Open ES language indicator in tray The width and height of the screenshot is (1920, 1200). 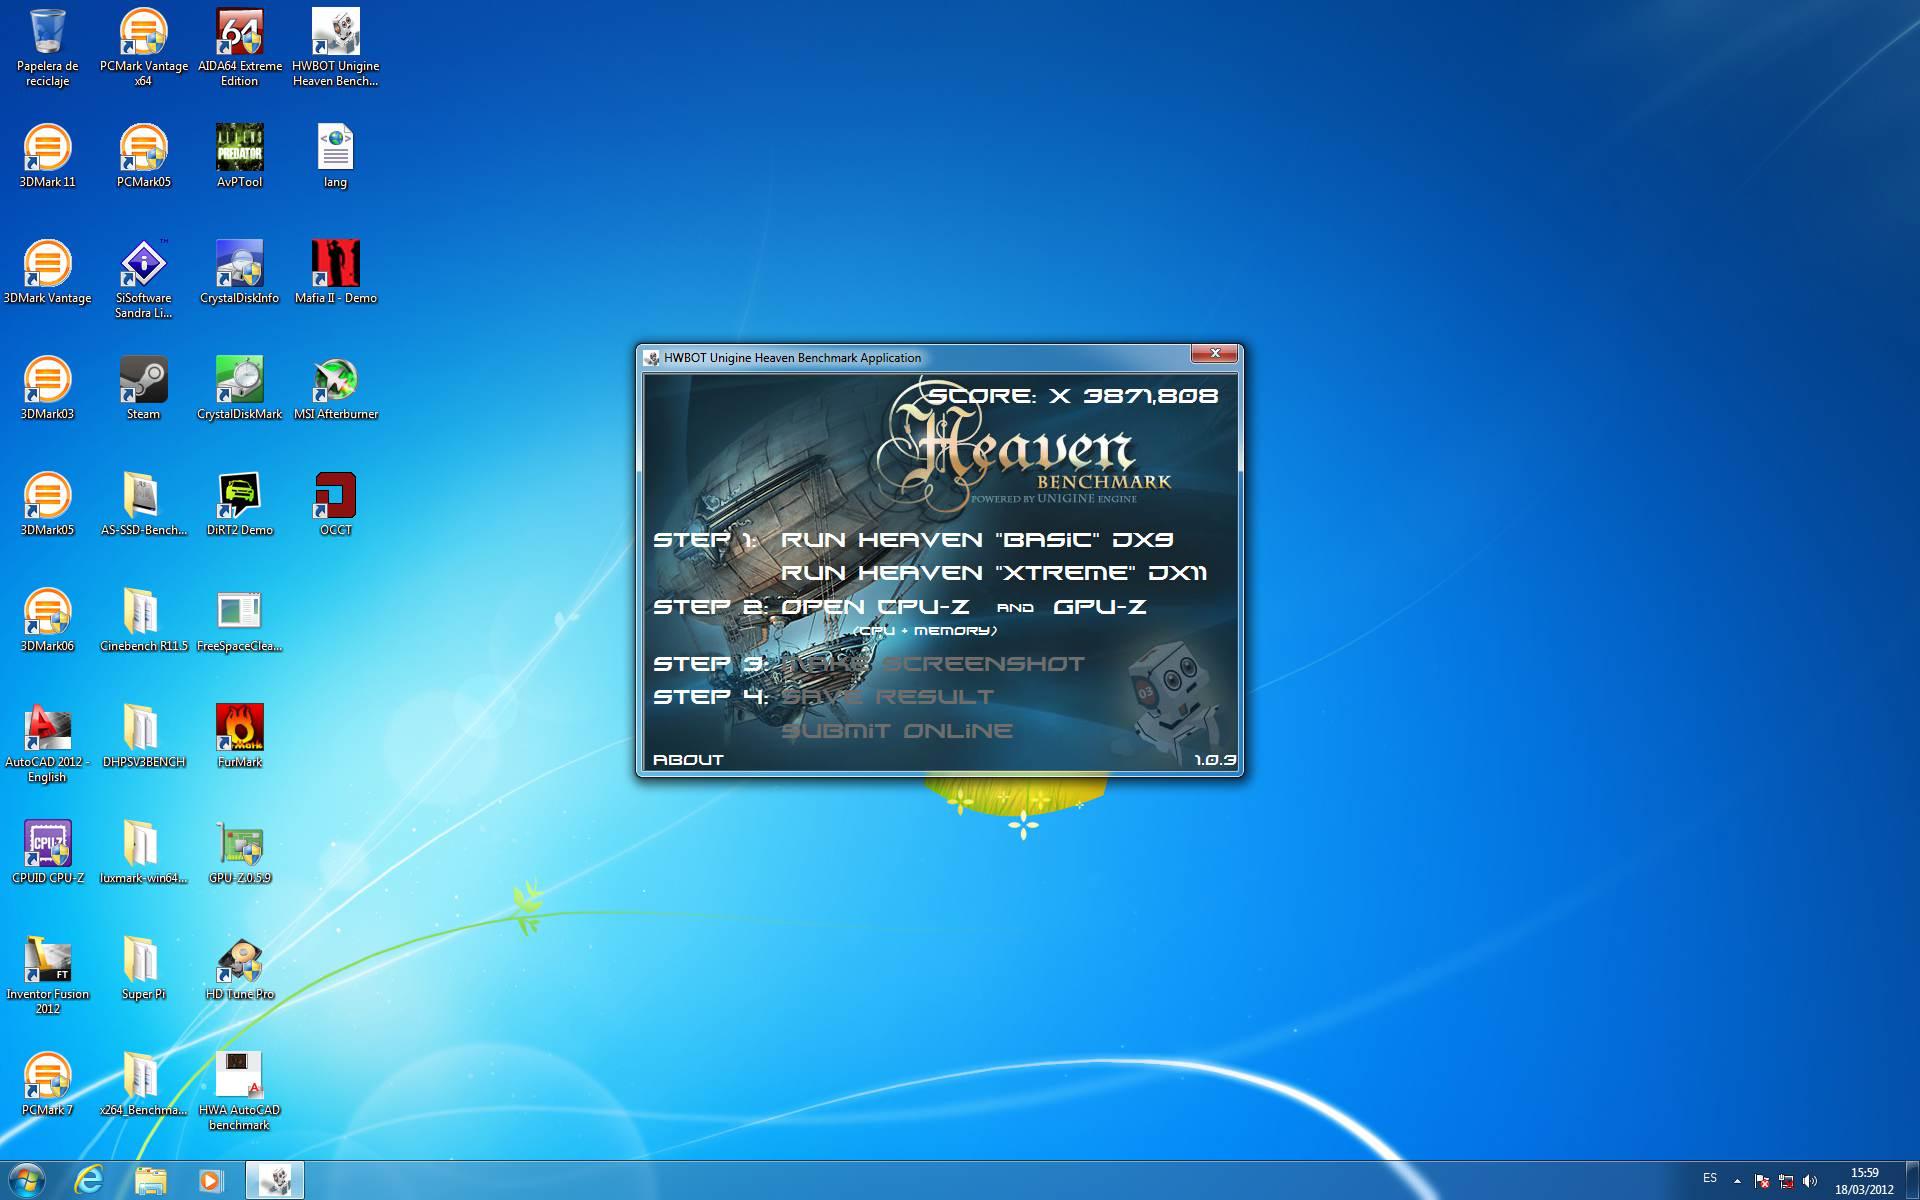(1710, 1178)
